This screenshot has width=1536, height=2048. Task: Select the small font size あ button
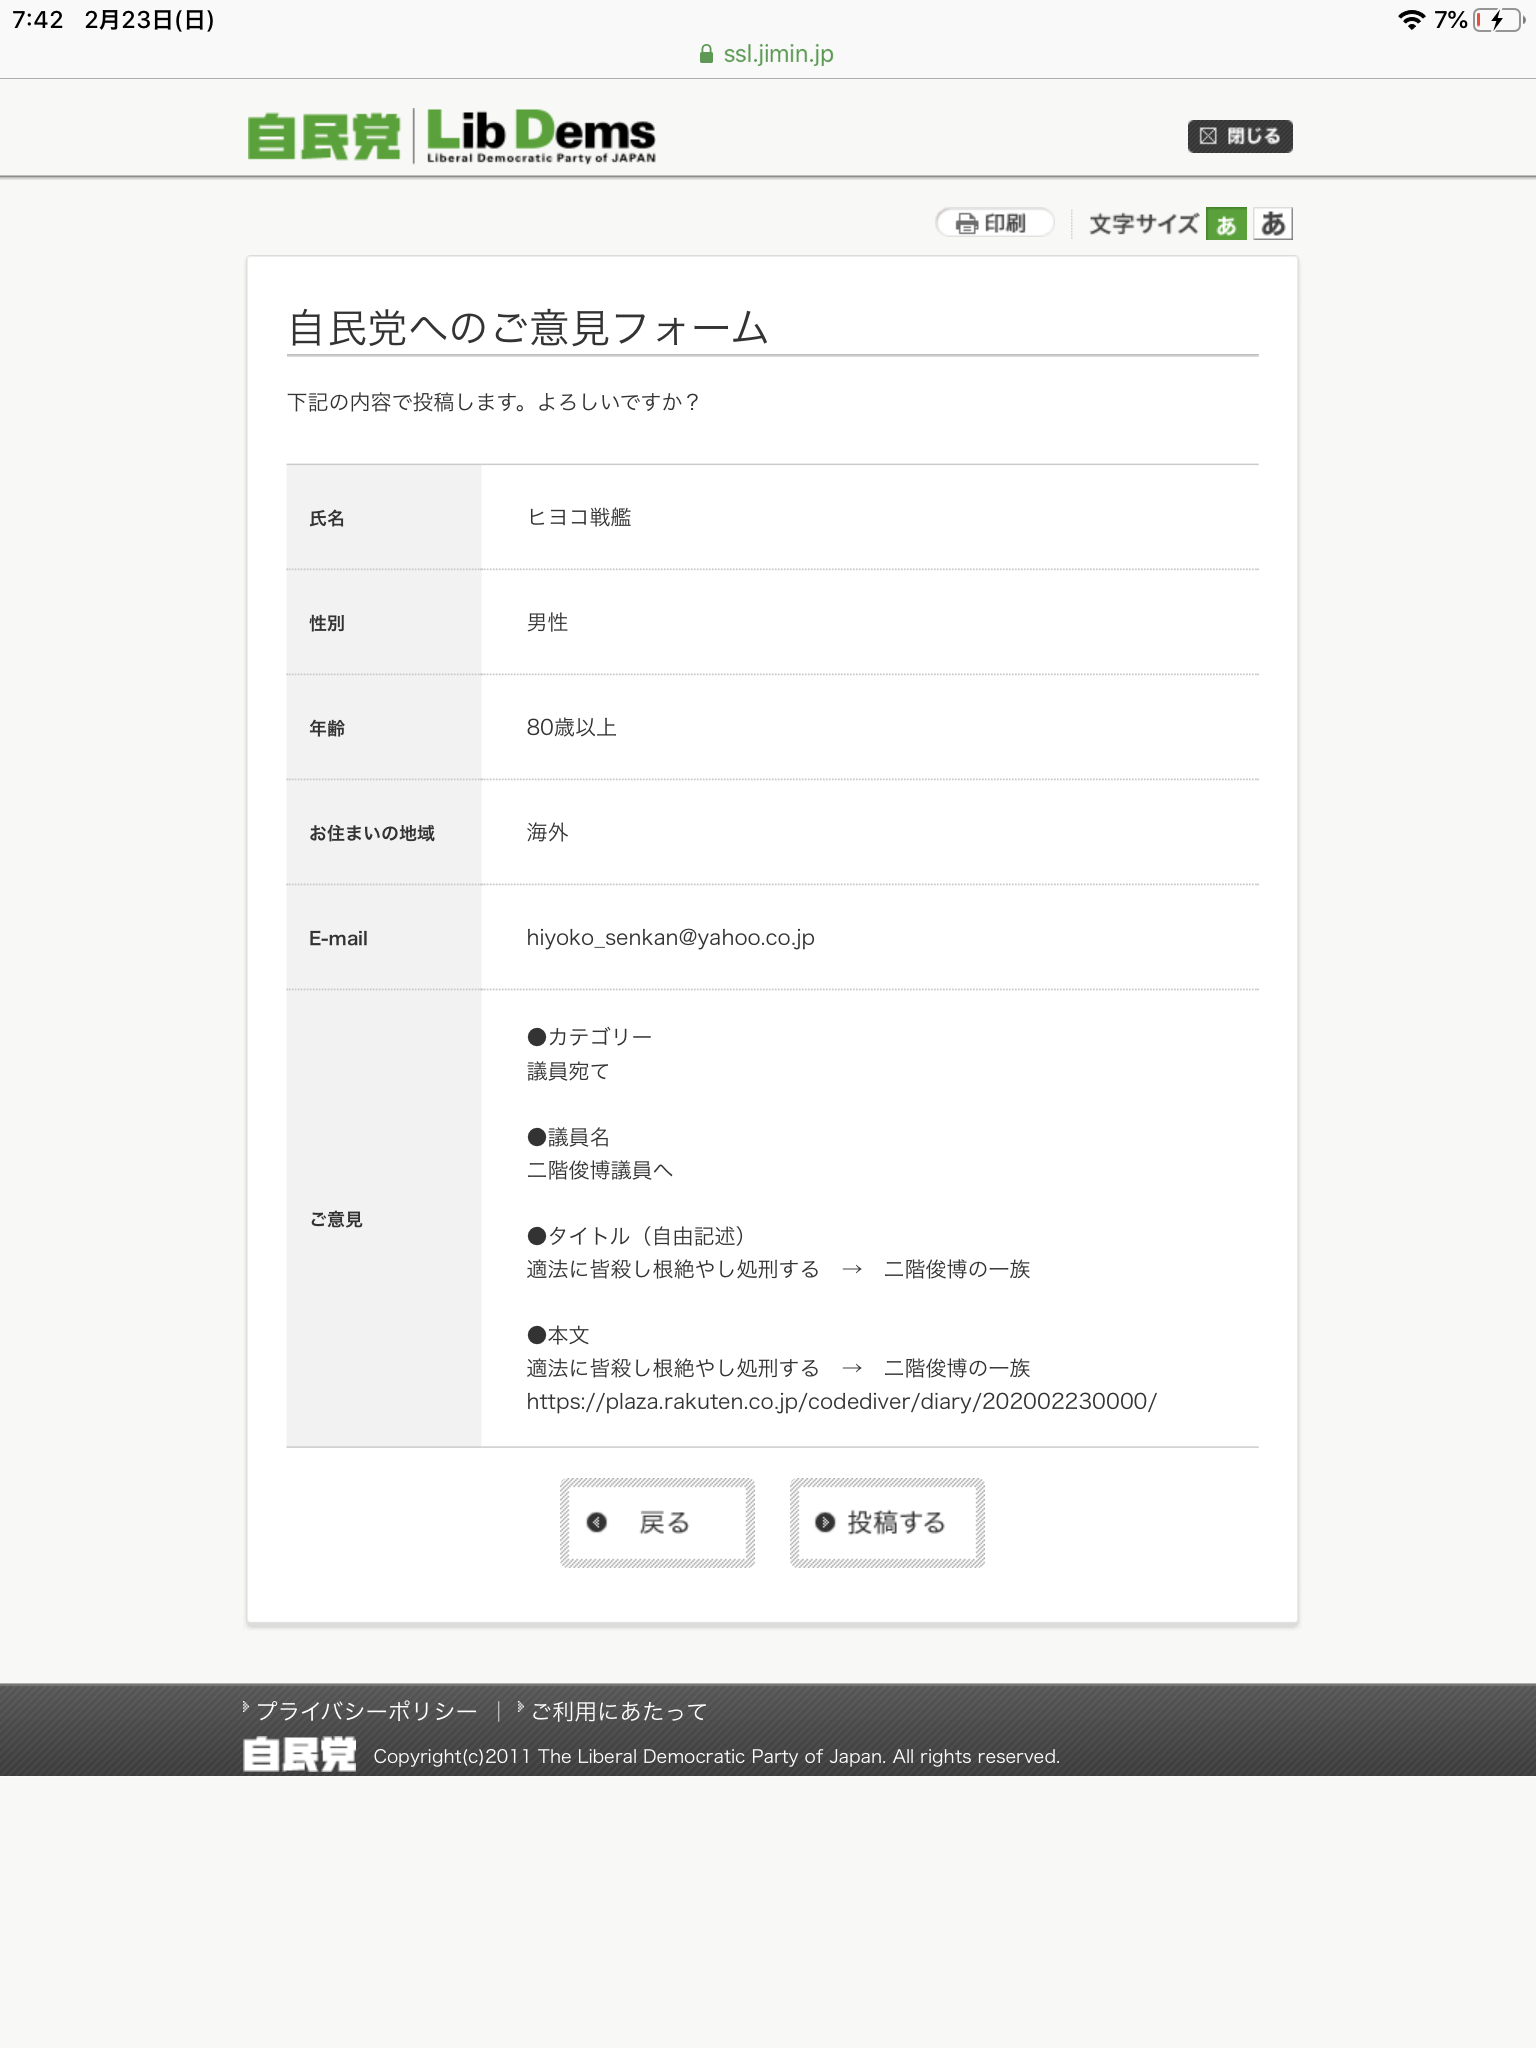click(x=1226, y=224)
